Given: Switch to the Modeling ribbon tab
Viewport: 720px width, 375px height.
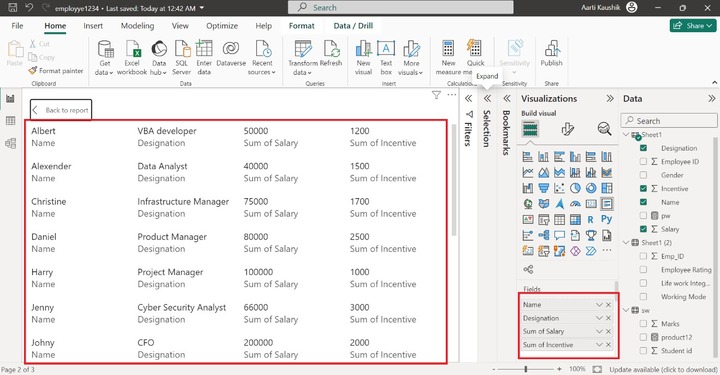Looking at the screenshot, I should click(137, 26).
